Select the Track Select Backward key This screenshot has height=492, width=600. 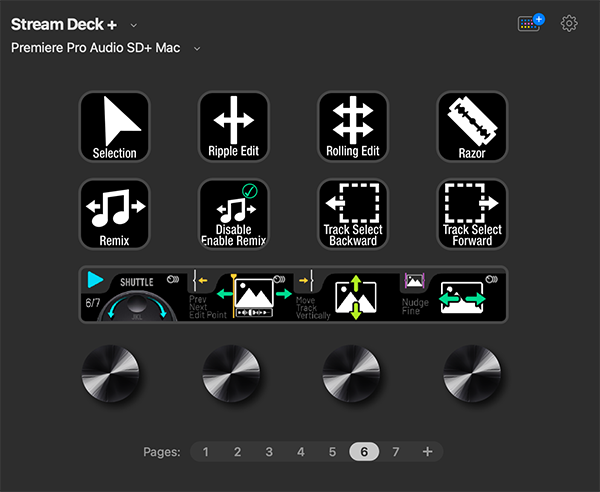[x=353, y=214]
